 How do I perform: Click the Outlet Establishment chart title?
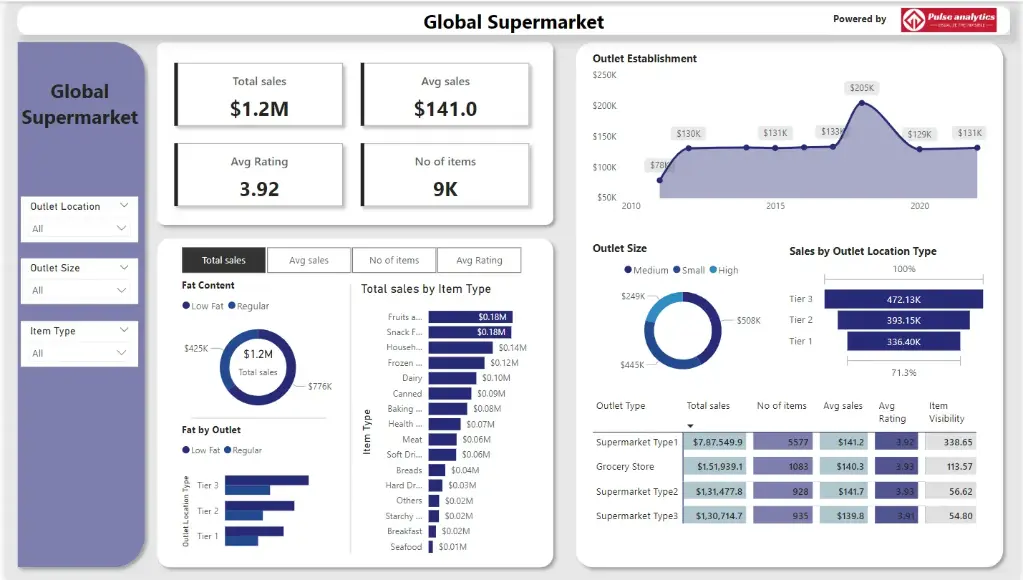pos(645,59)
